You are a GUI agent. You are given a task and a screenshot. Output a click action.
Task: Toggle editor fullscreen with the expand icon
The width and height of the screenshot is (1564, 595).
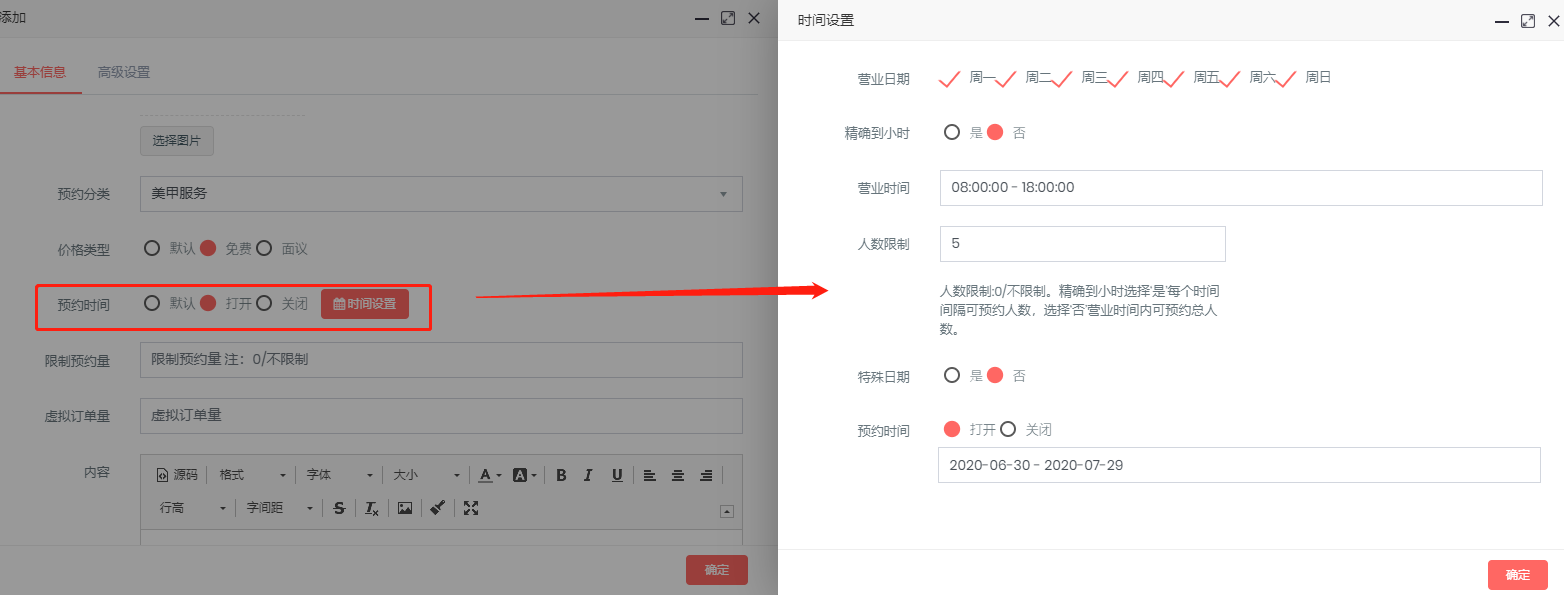coord(471,508)
